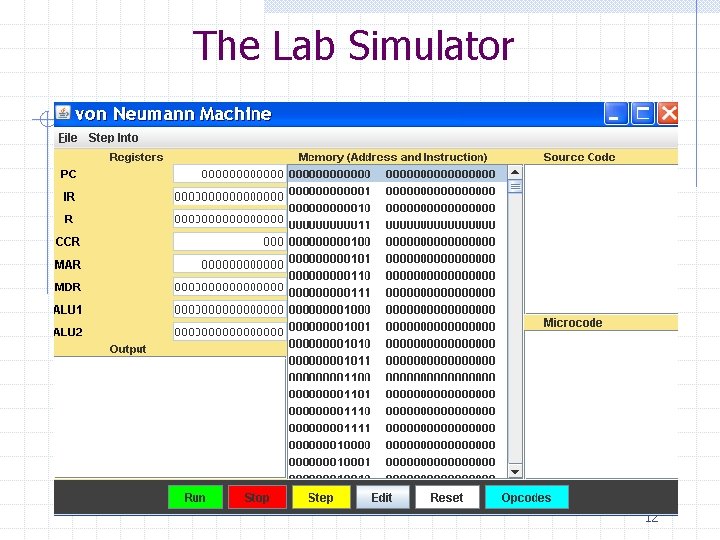Click the Output text area
The image size is (720, 540).
tap(170, 417)
